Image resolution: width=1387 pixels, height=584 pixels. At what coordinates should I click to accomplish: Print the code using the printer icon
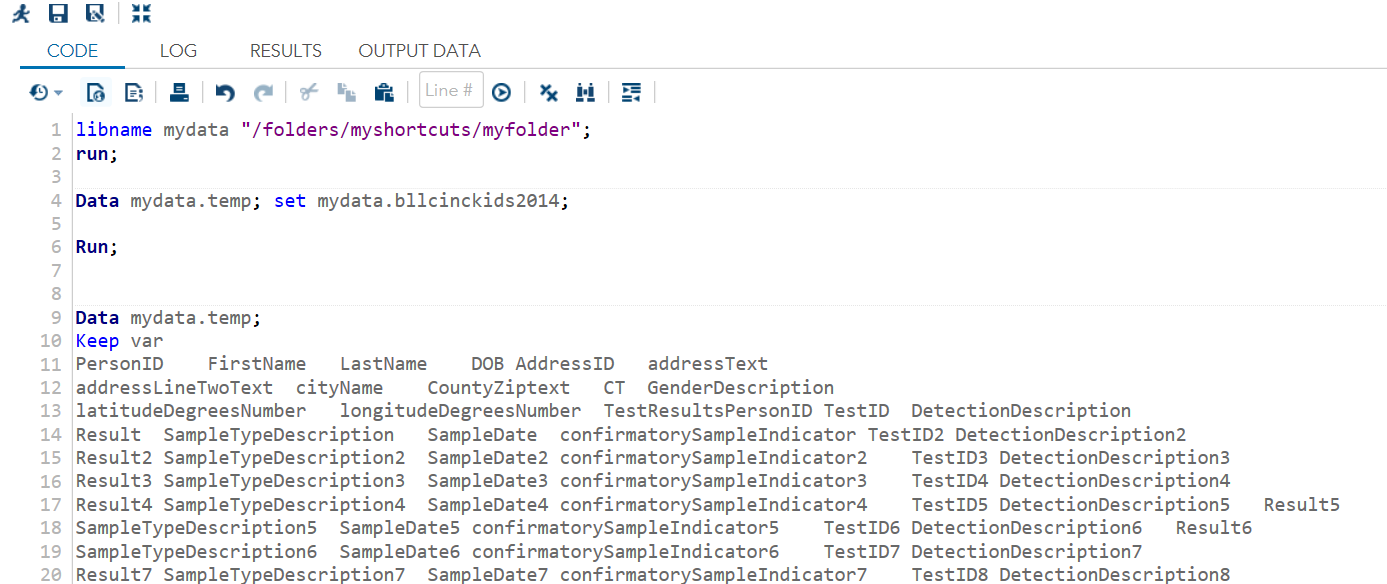(x=179, y=92)
